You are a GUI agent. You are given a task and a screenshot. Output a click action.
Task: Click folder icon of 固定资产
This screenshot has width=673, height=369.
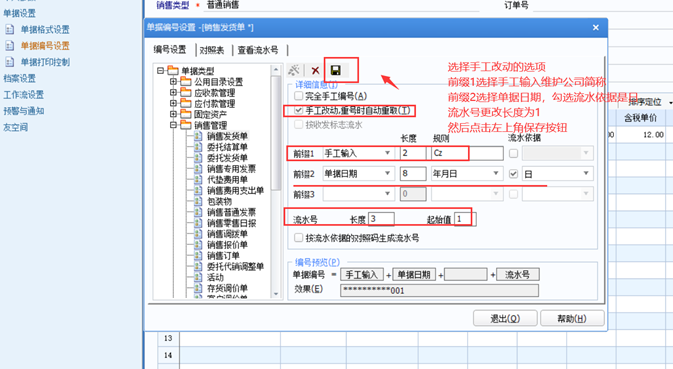pyautogui.click(x=186, y=114)
